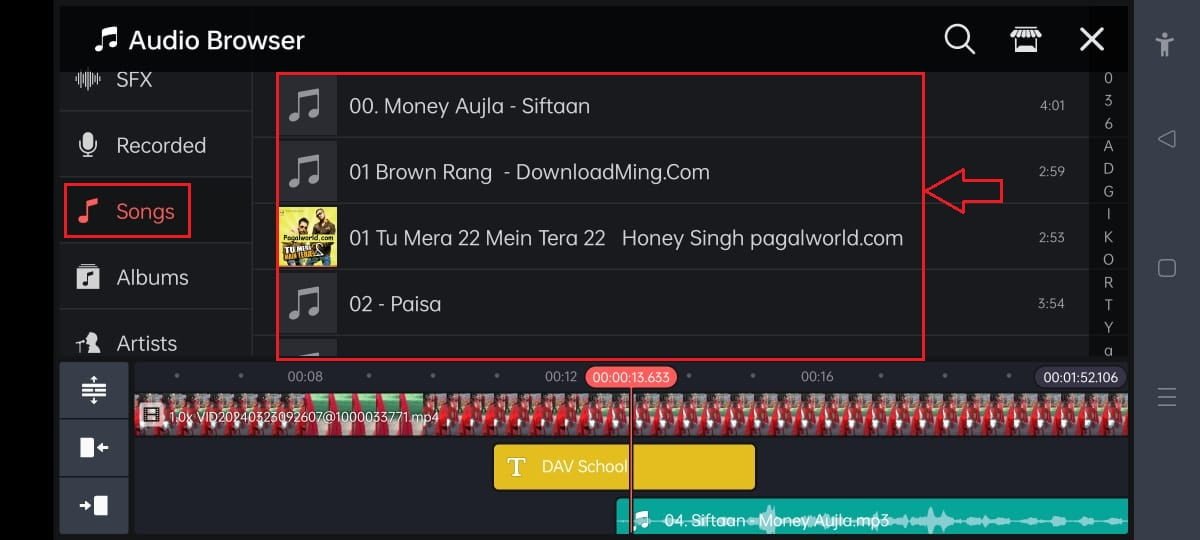Viewport: 1200px width, 540px height.
Task: Click the timeline expand tracks icon
Action: point(94,390)
